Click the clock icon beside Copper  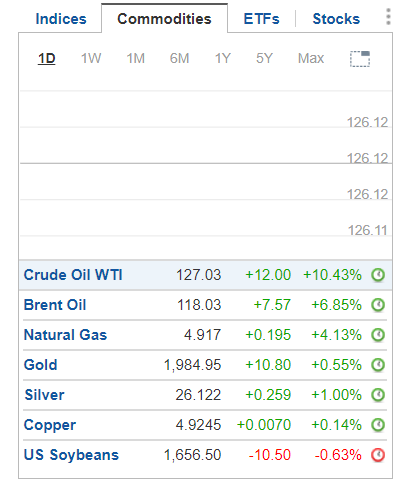(x=378, y=425)
